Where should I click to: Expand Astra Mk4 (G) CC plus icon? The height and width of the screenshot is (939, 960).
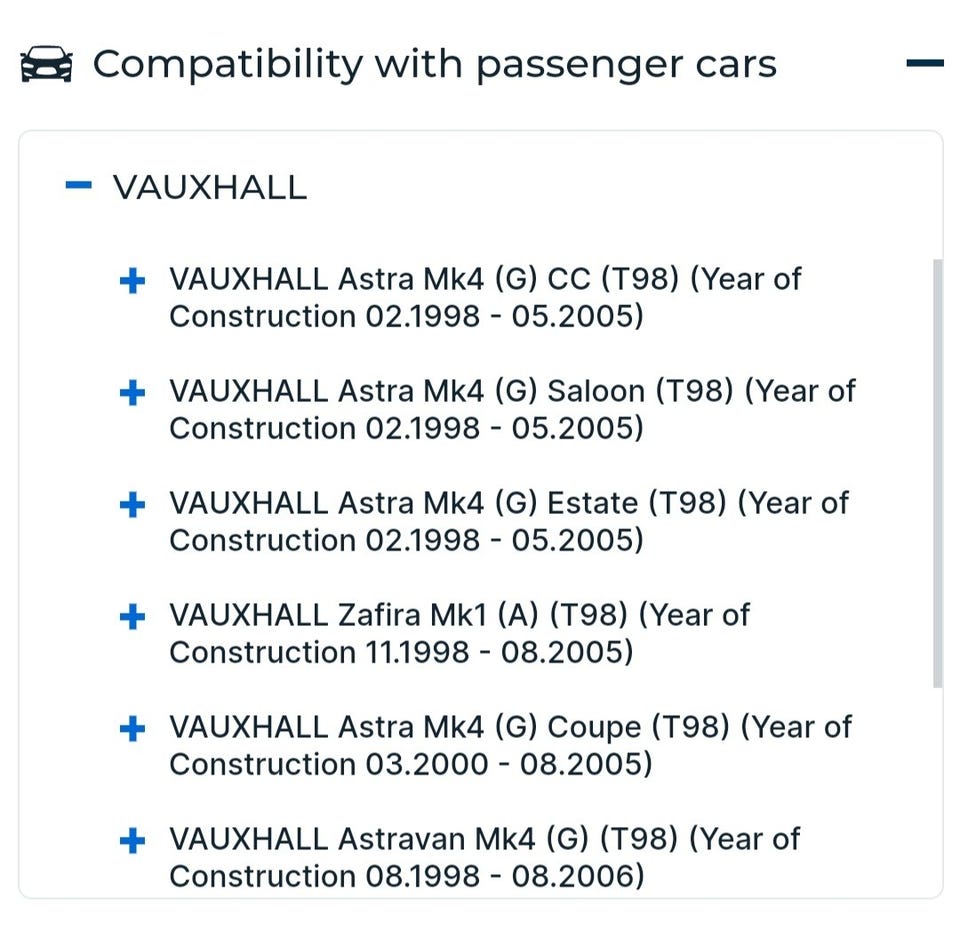coord(132,281)
